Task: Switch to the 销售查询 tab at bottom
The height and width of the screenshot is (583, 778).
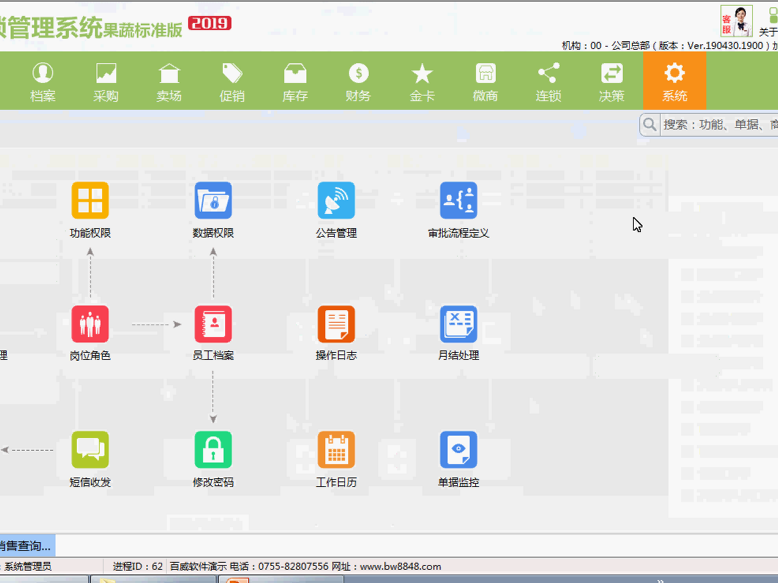Action: pos(26,546)
